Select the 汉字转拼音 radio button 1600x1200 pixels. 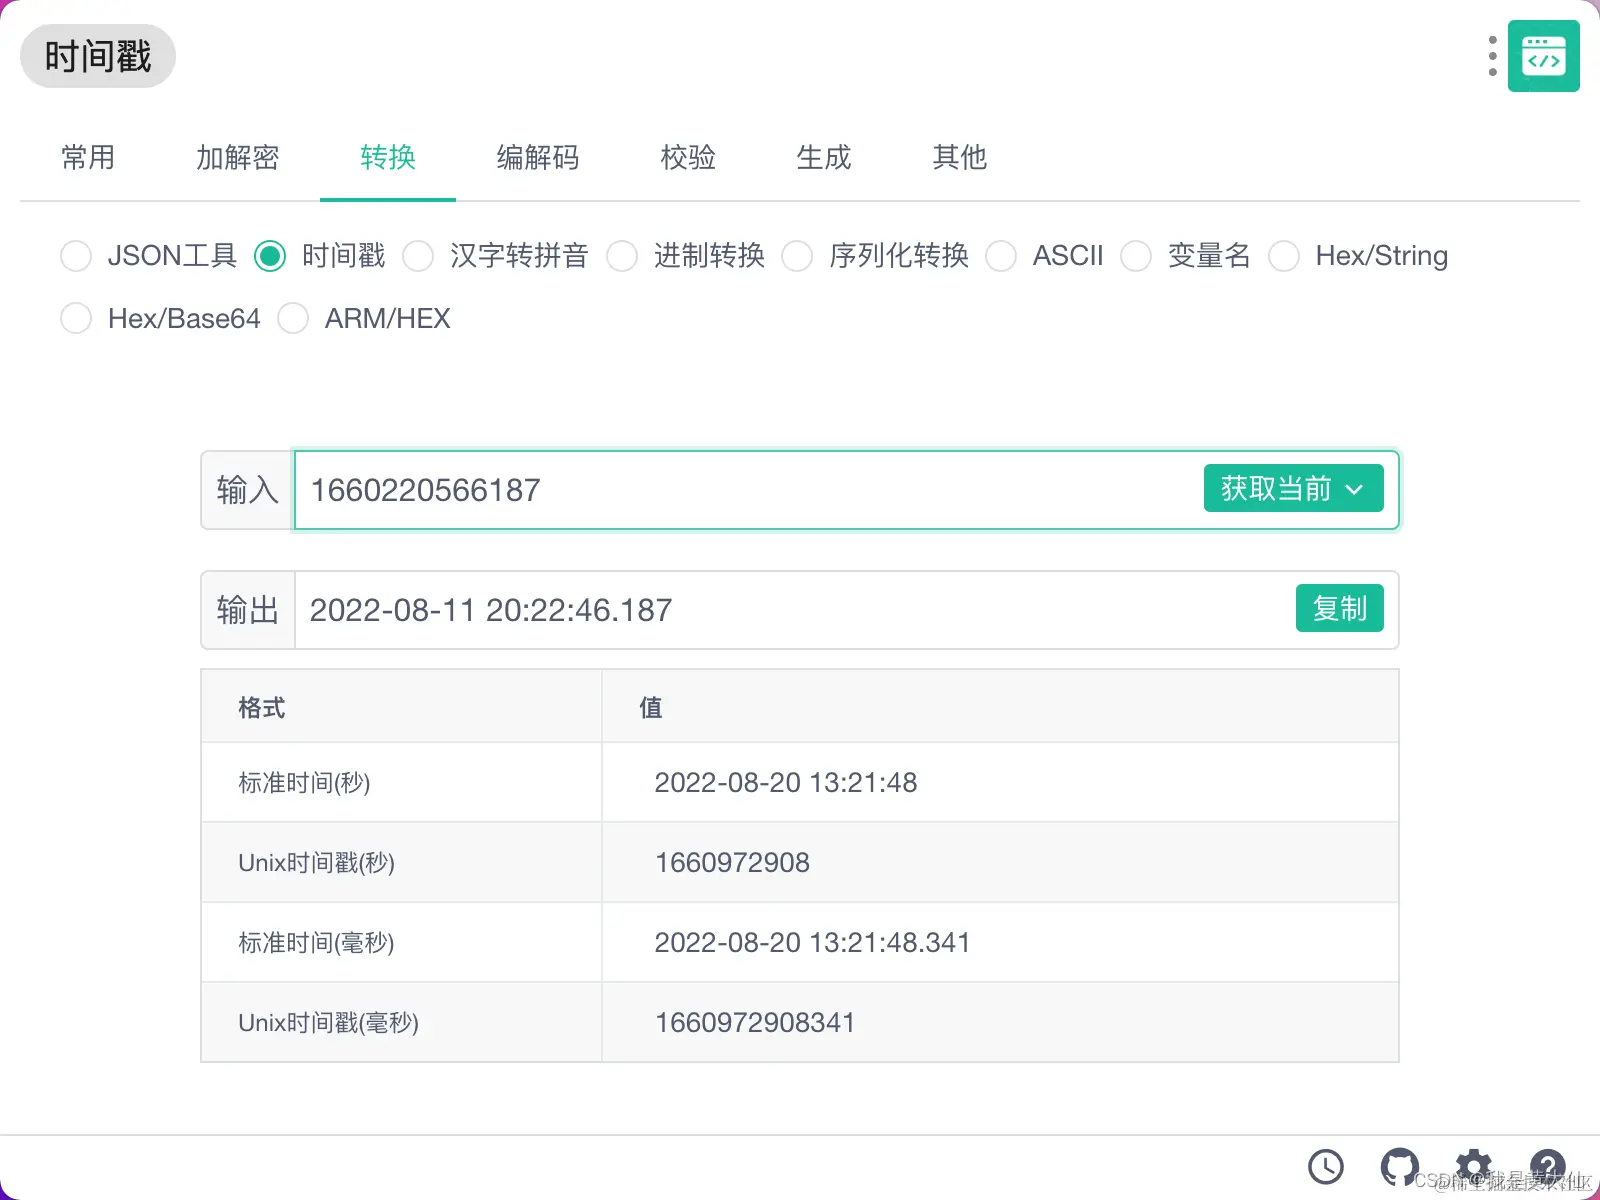[x=418, y=256]
